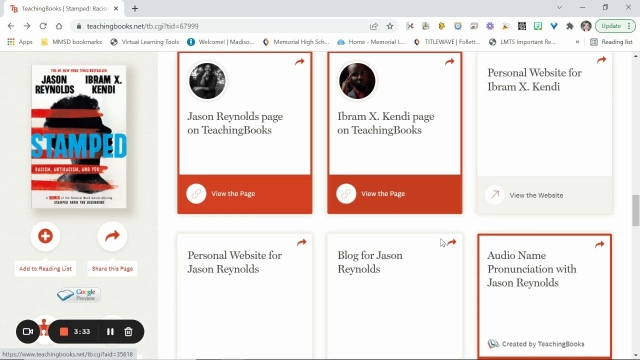
Task: Delete the recording with trash icon
Action: (x=129, y=331)
